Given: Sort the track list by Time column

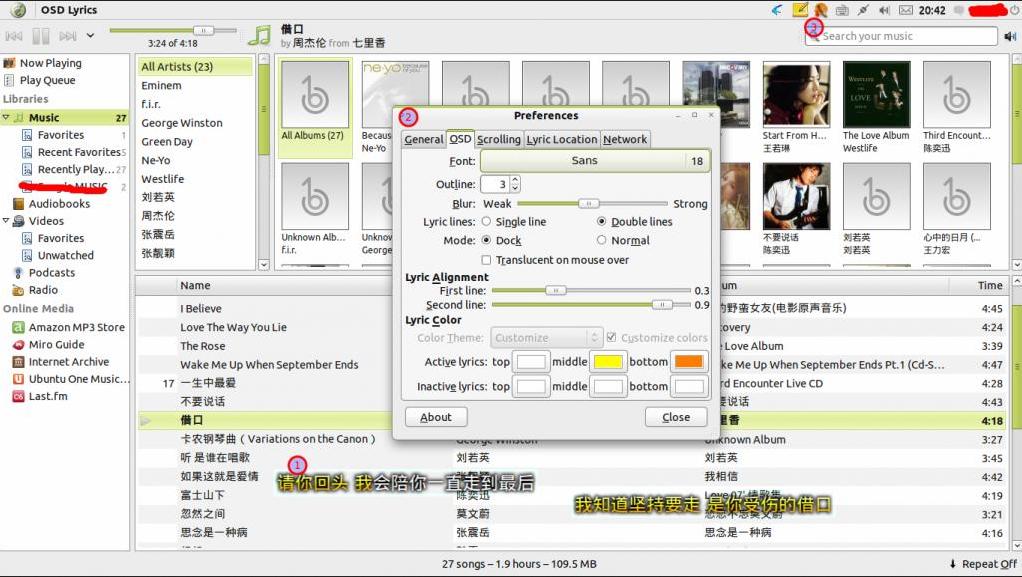Looking at the screenshot, I should [x=989, y=286].
